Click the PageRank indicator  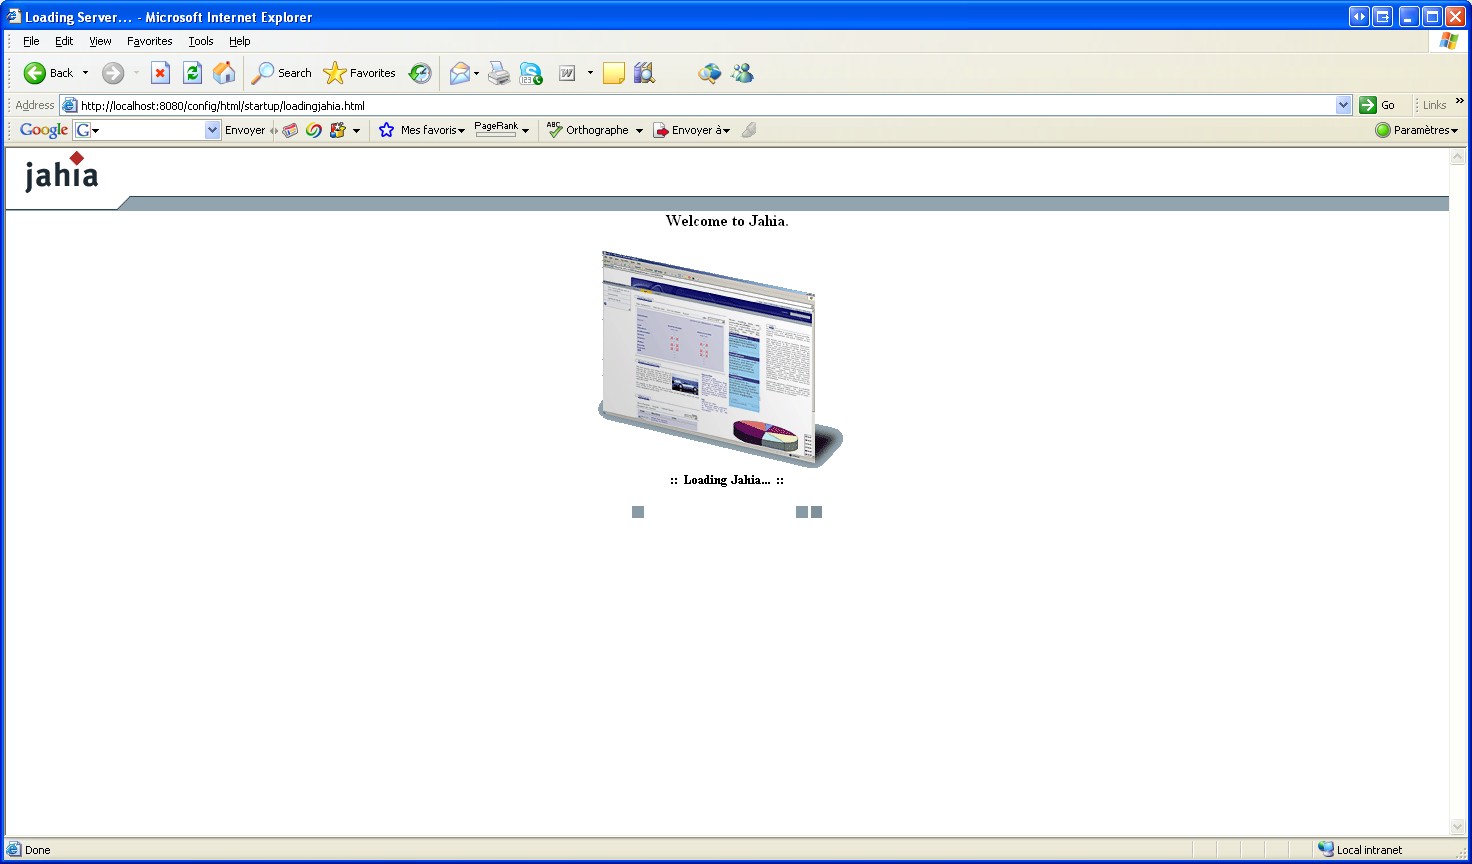496,129
